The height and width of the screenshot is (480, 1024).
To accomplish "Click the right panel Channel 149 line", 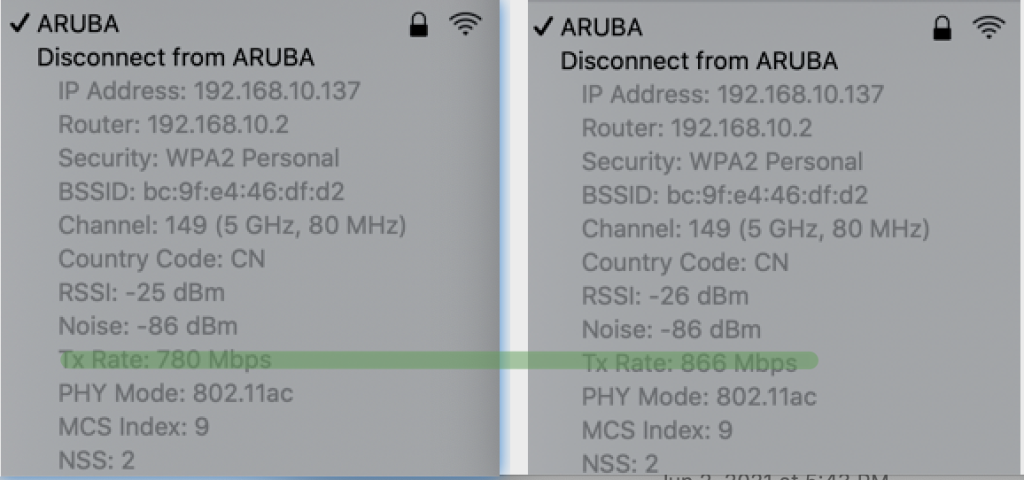I will 756,229.
